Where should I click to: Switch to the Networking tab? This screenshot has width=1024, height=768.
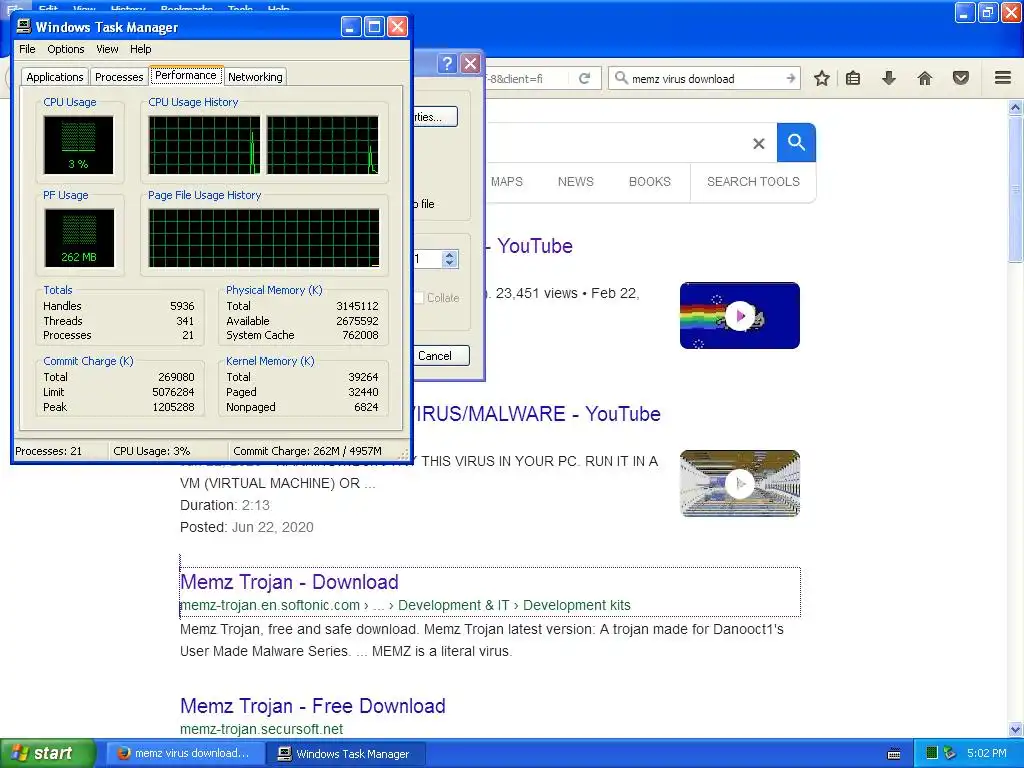coord(255,77)
